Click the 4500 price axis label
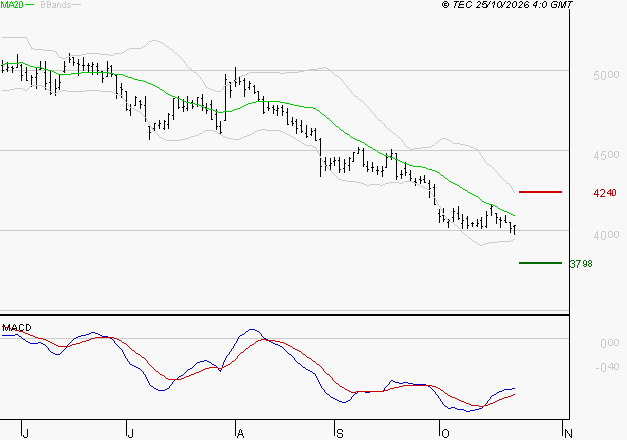Image resolution: width=627 pixels, height=440 pixels. (606, 155)
